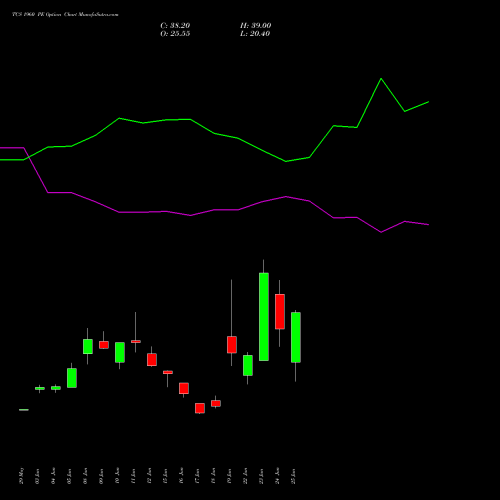This screenshot has width=500, height=500.
Task: Select the 05 Jun date label
Action: [x=70, y=476]
